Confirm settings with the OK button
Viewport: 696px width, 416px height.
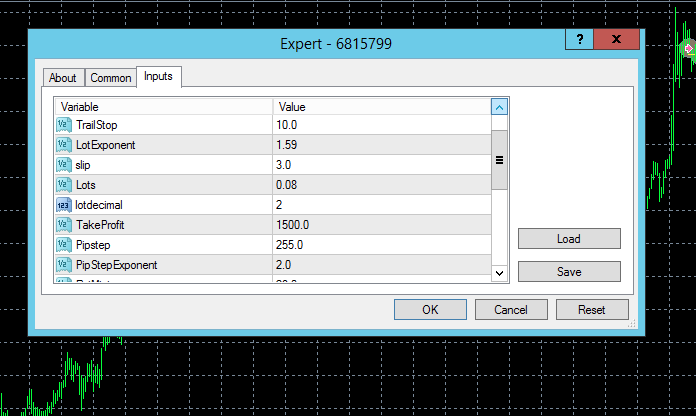(x=430, y=309)
